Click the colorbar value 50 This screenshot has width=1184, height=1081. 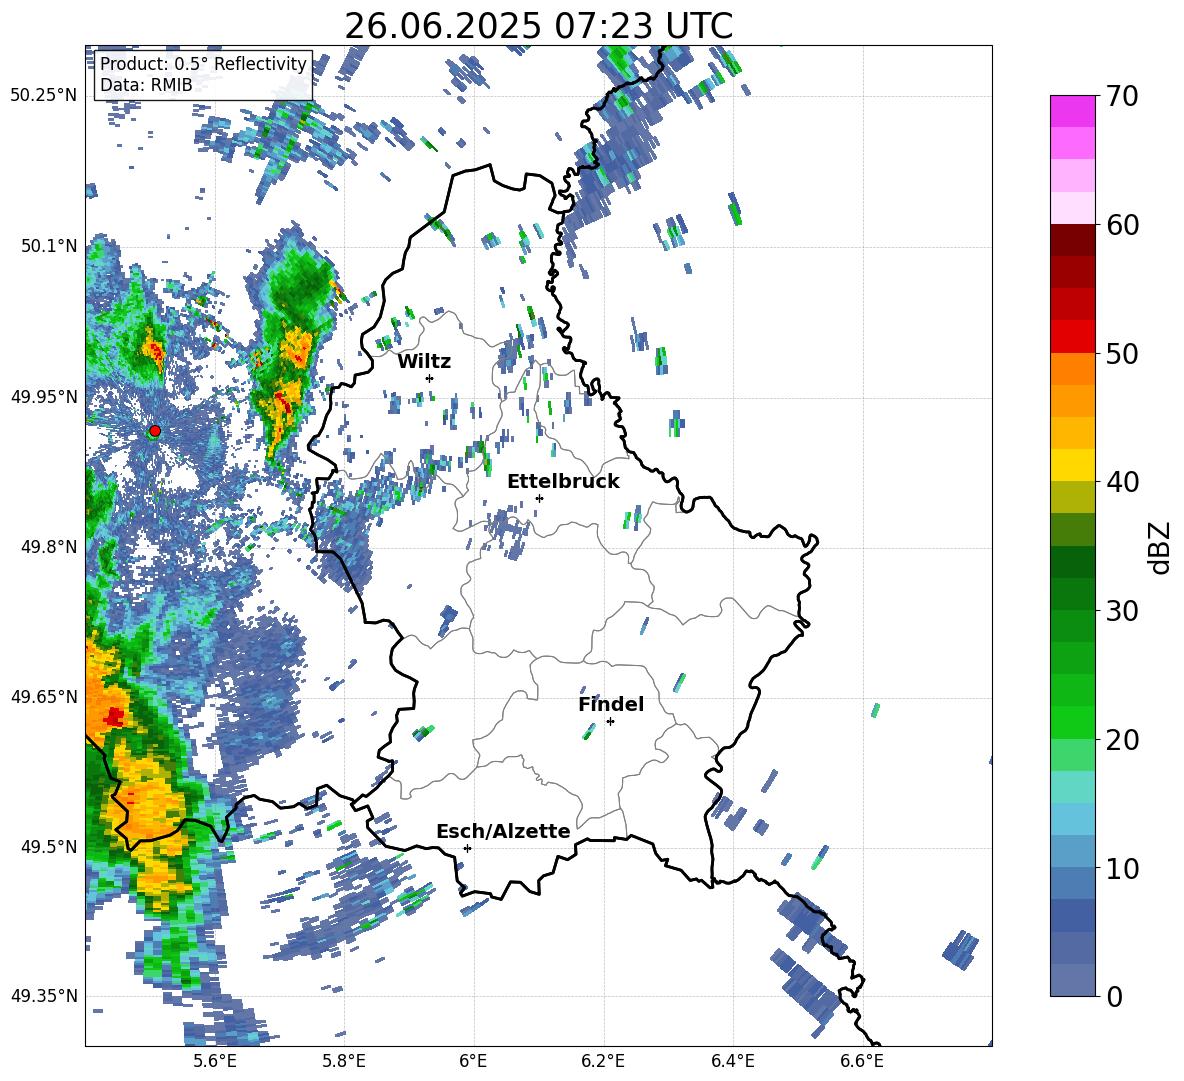1123,353
